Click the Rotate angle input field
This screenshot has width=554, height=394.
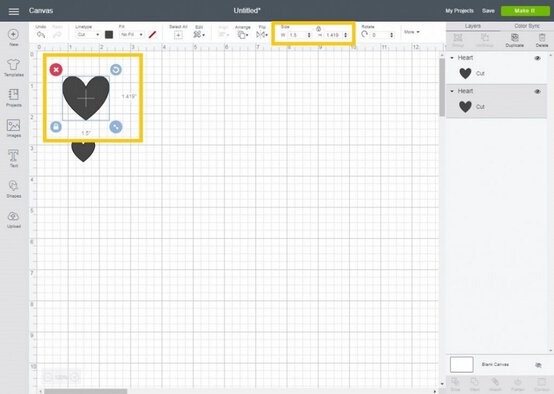[380, 35]
